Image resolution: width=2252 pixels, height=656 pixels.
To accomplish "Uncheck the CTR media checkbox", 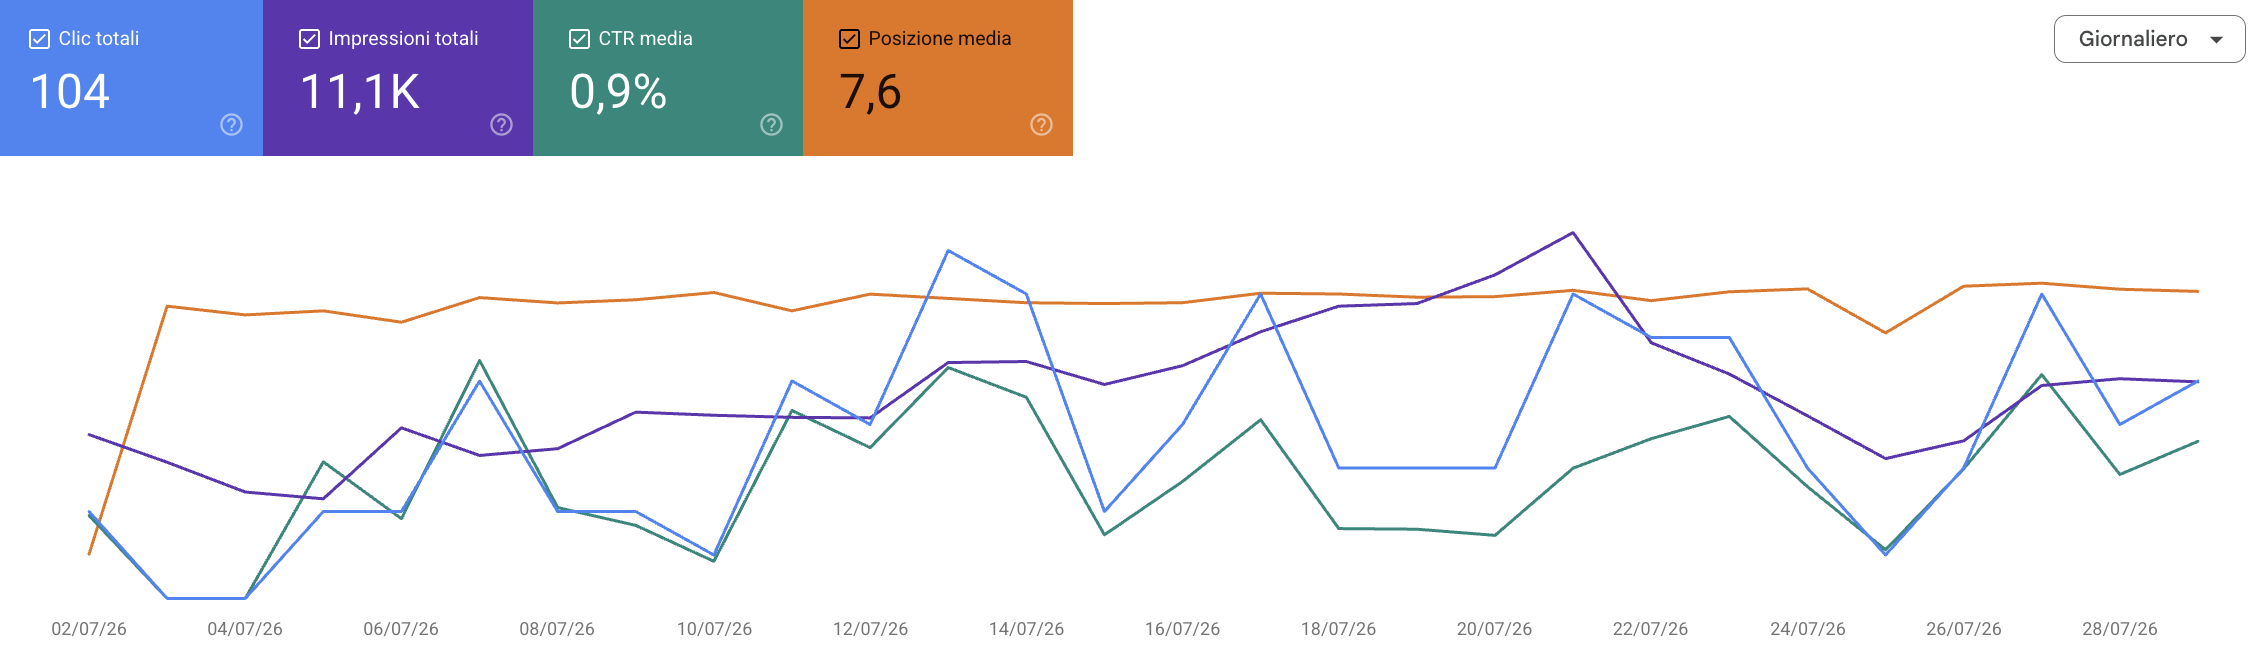I will click(579, 39).
